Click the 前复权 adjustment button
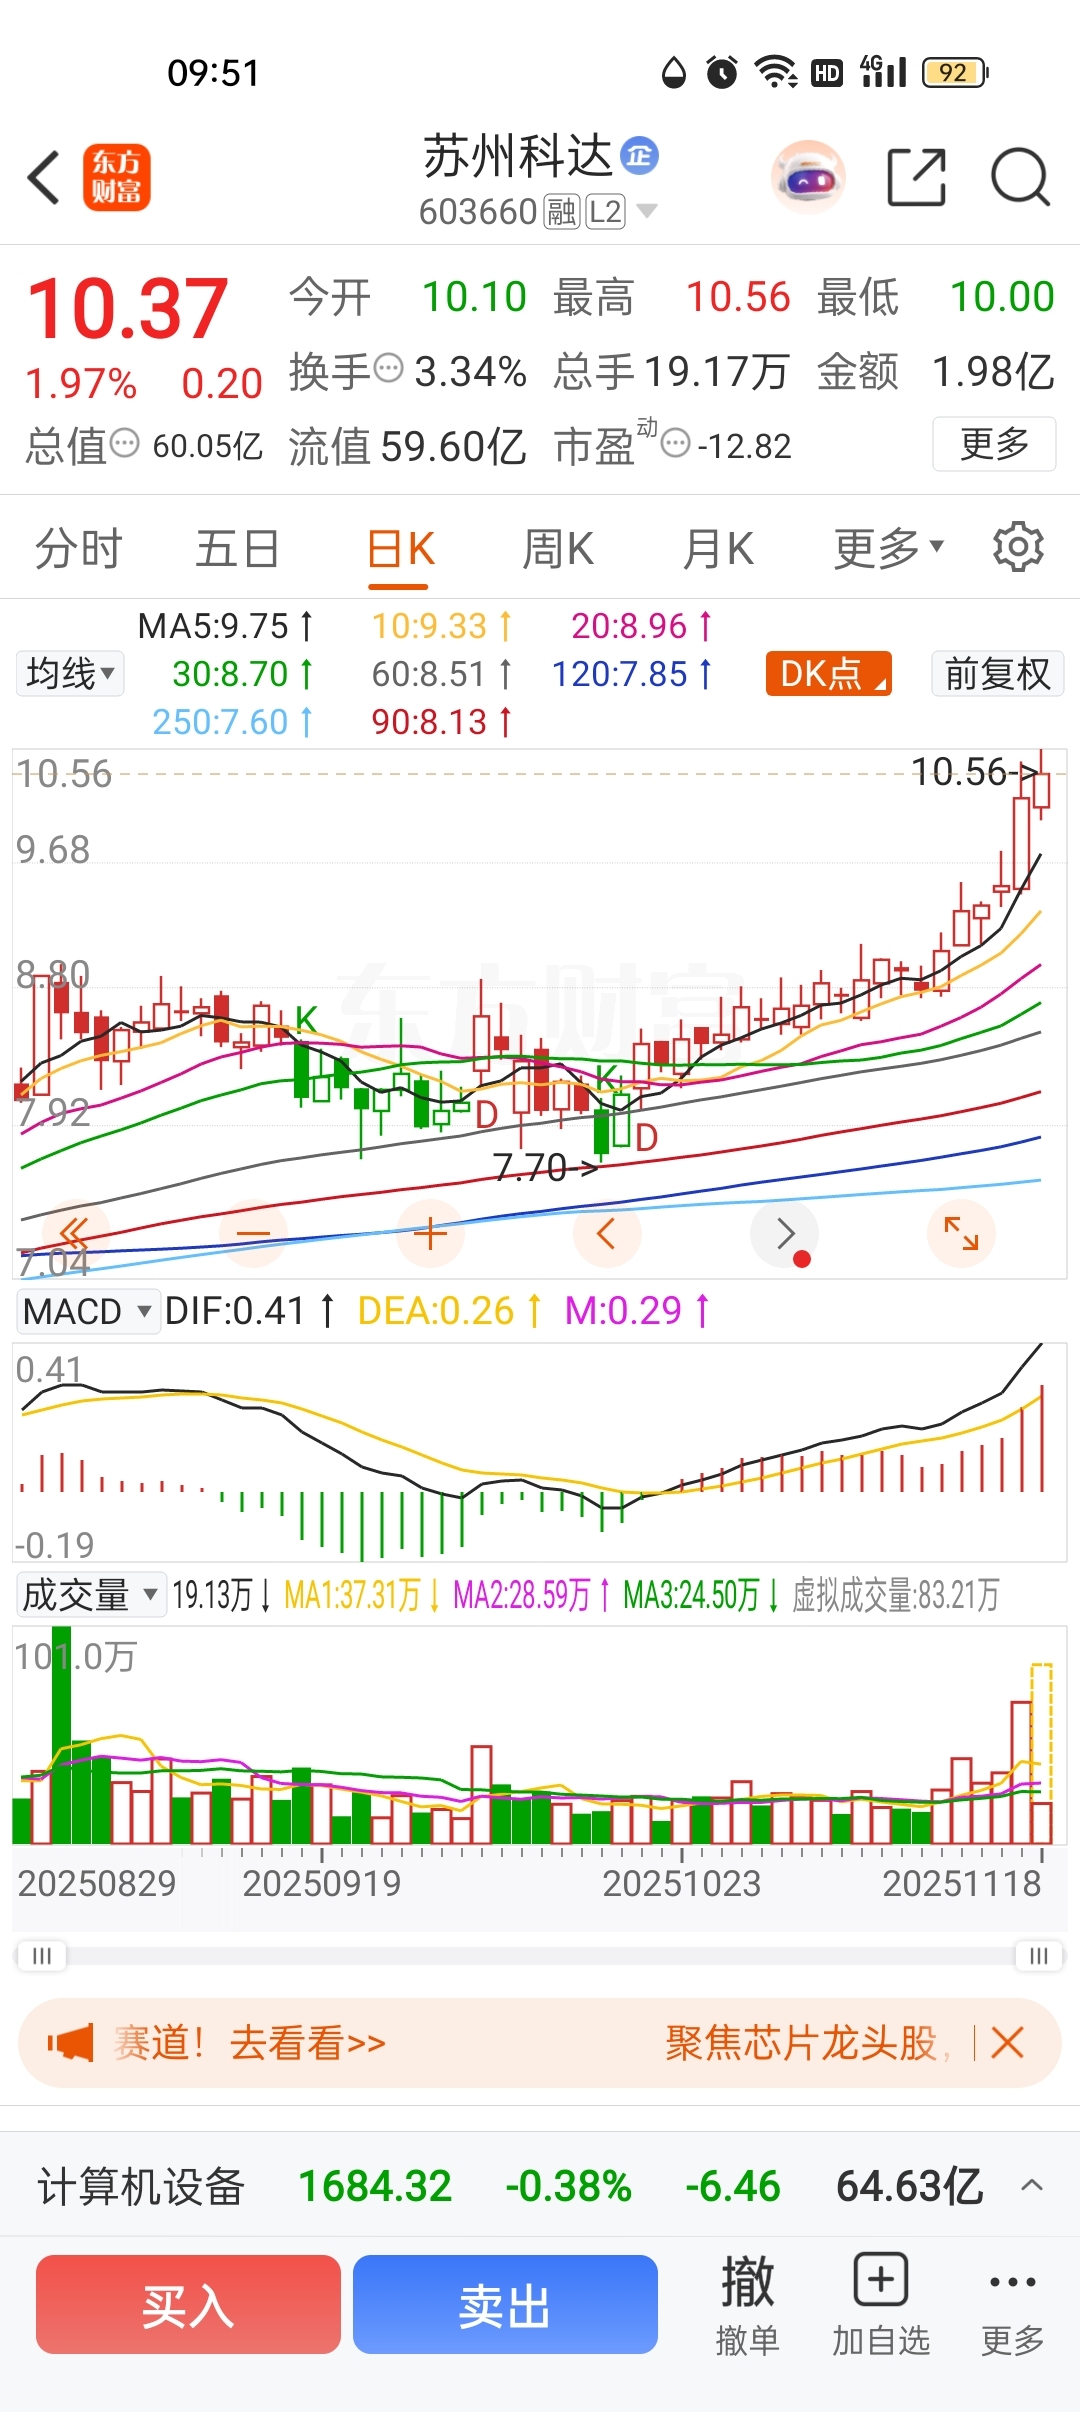The height and width of the screenshot is (2412, 1080). [997, 673]
